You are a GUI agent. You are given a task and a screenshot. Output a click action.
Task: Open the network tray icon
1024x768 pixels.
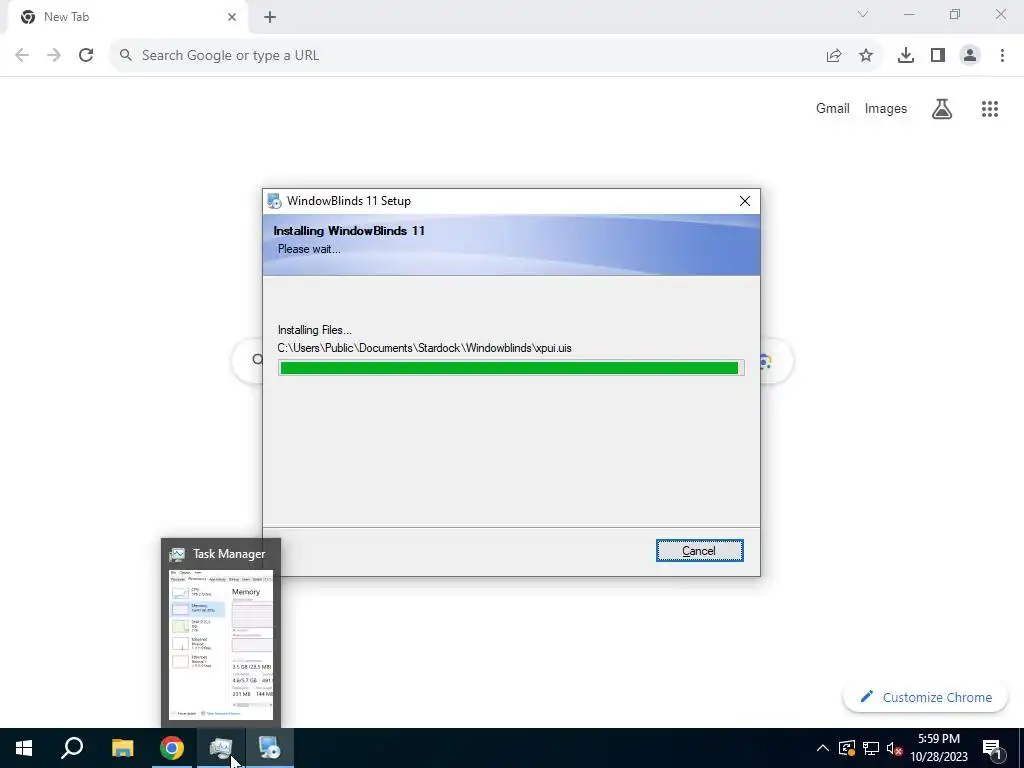click(x=871, y=748)
